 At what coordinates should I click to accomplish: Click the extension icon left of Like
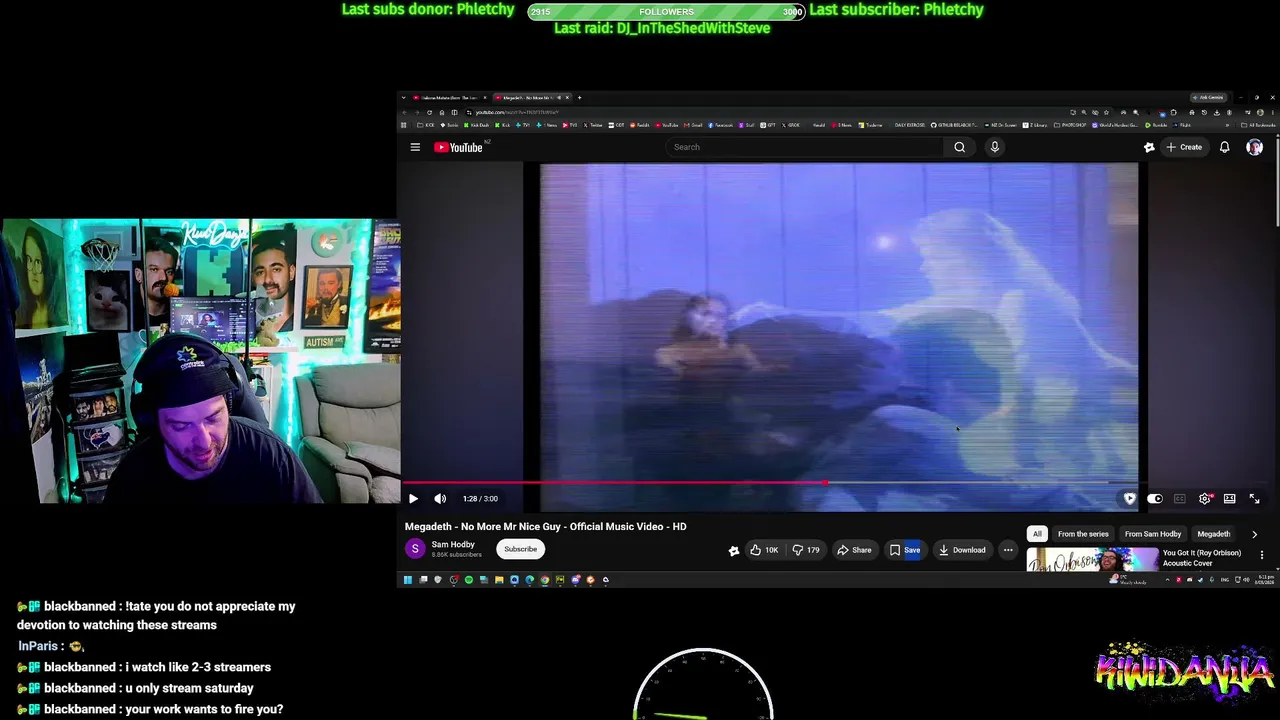pos(734,550)
